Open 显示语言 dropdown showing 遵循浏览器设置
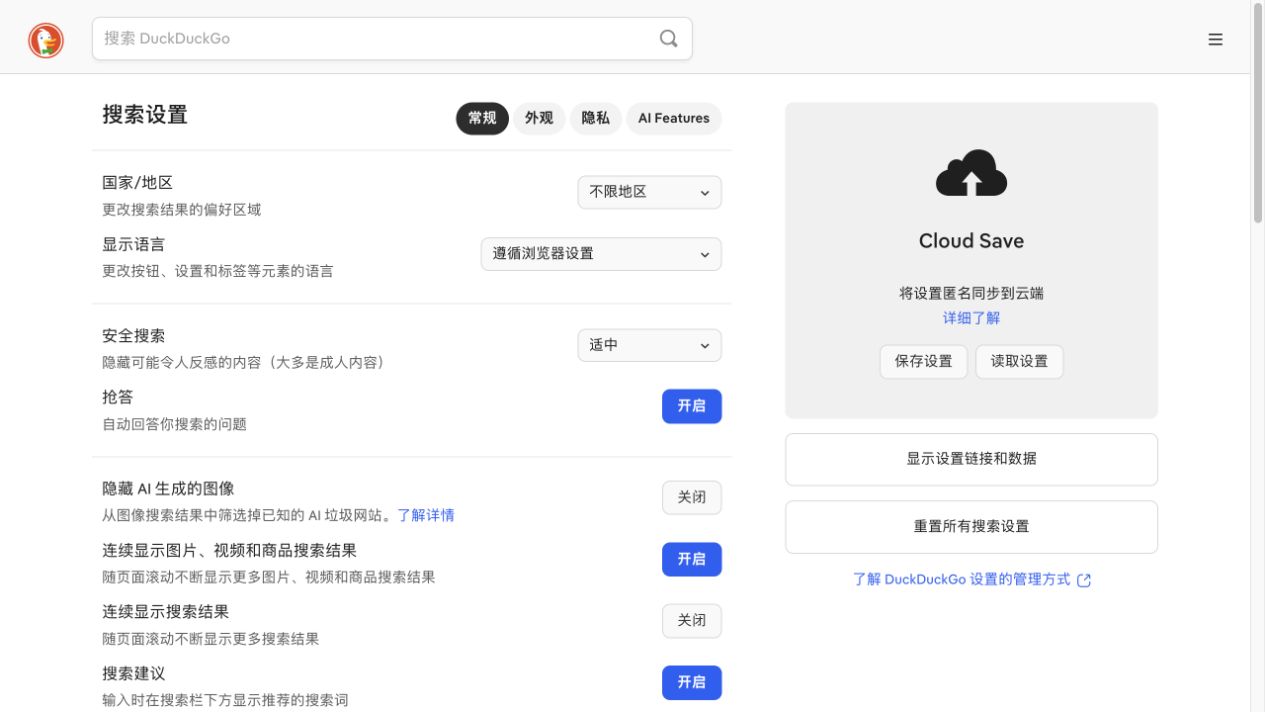The width and height of the screenshot is (1265, 712). pos(601,254)
